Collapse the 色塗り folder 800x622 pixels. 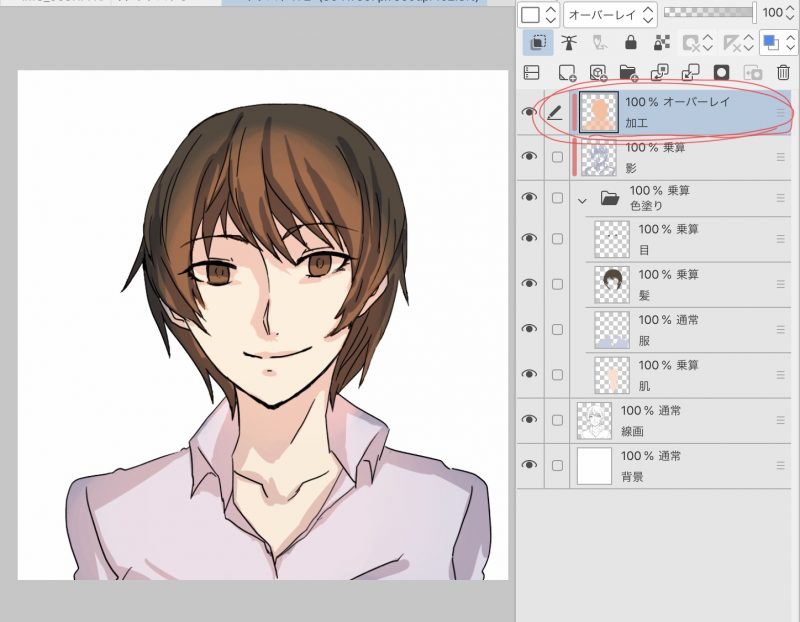point(583,199)
